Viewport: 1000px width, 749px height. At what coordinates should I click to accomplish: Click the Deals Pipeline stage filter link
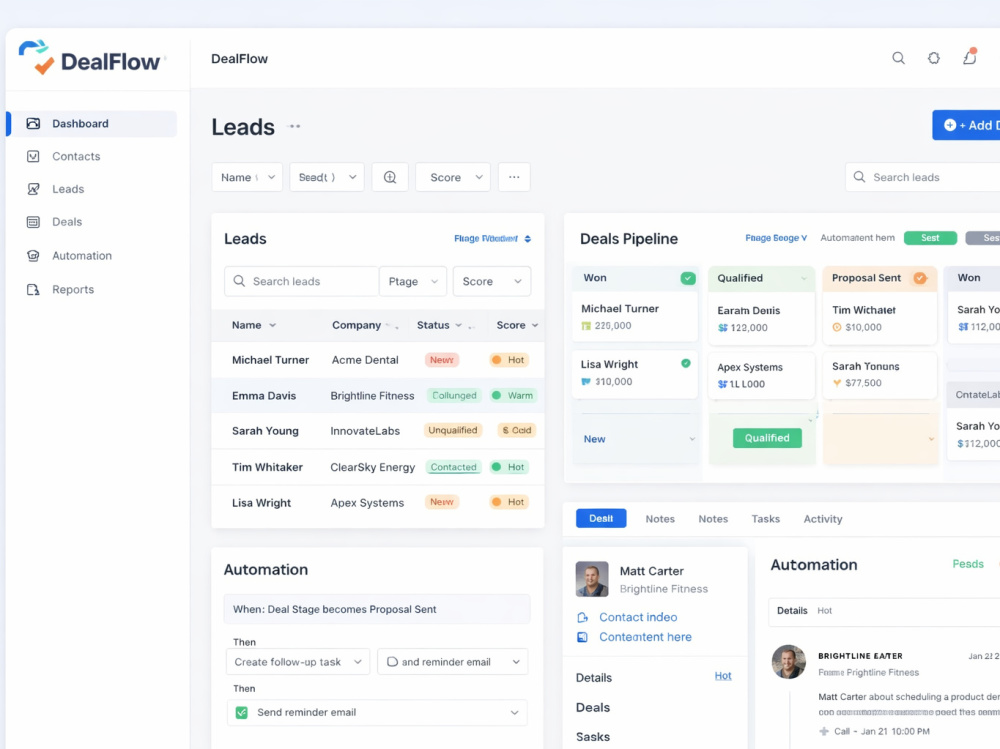tap(776, 238)
